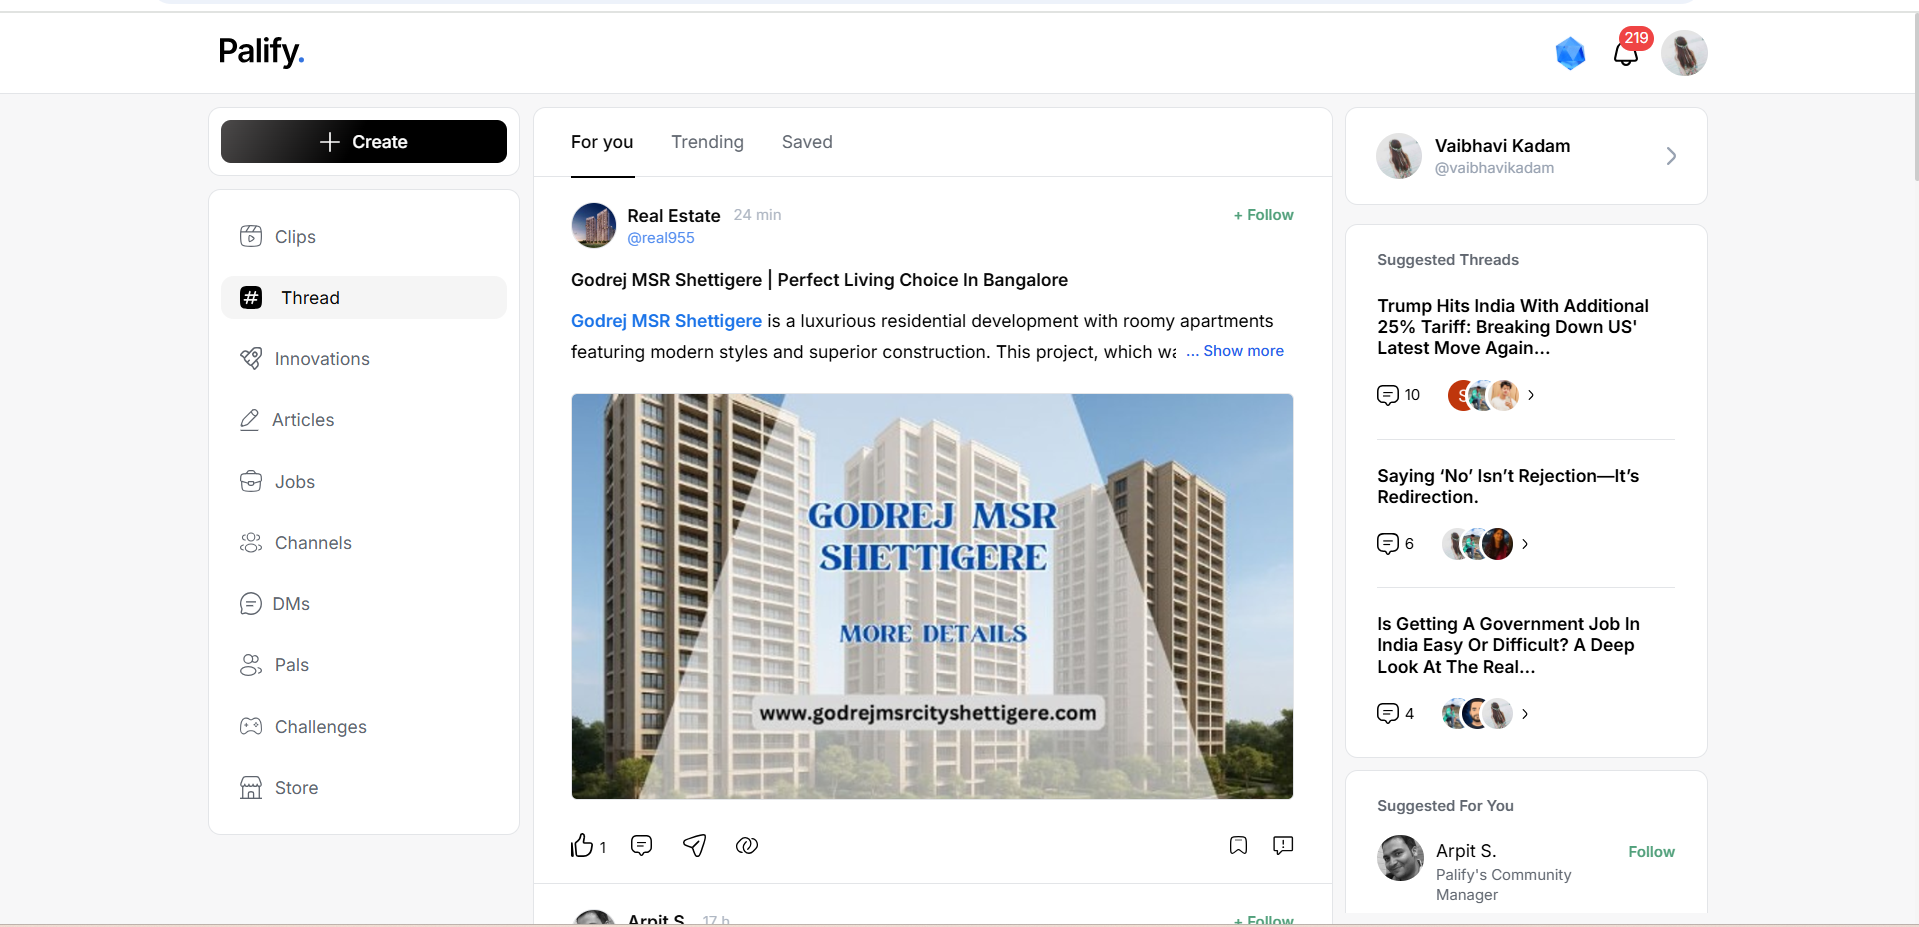
Task: Open Saying 'No' Isn't Rejection thread
Action: [x=1508, y=486]
